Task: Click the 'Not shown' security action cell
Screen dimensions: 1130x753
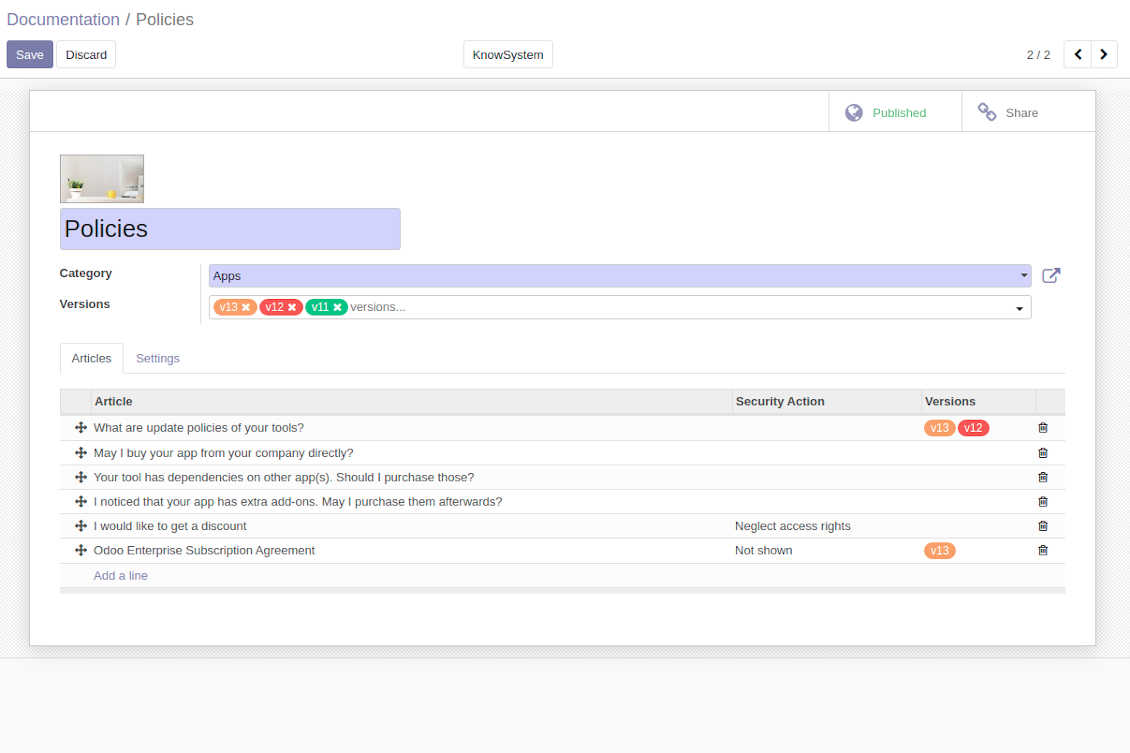Action: [x=763, y=551]
